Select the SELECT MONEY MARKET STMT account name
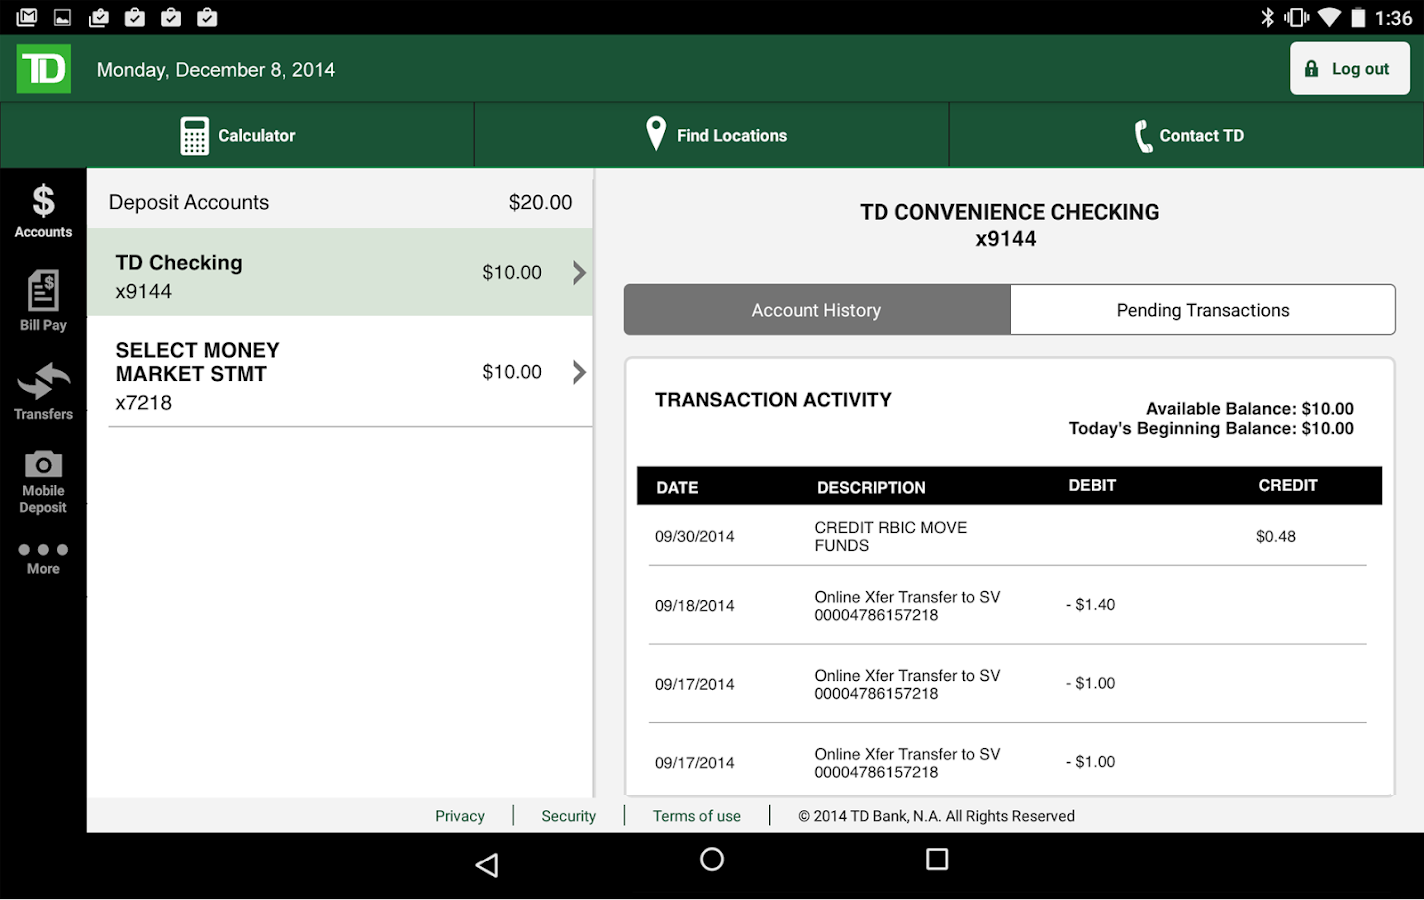Viewport: 1424px width, 900px height. [197, 362]
